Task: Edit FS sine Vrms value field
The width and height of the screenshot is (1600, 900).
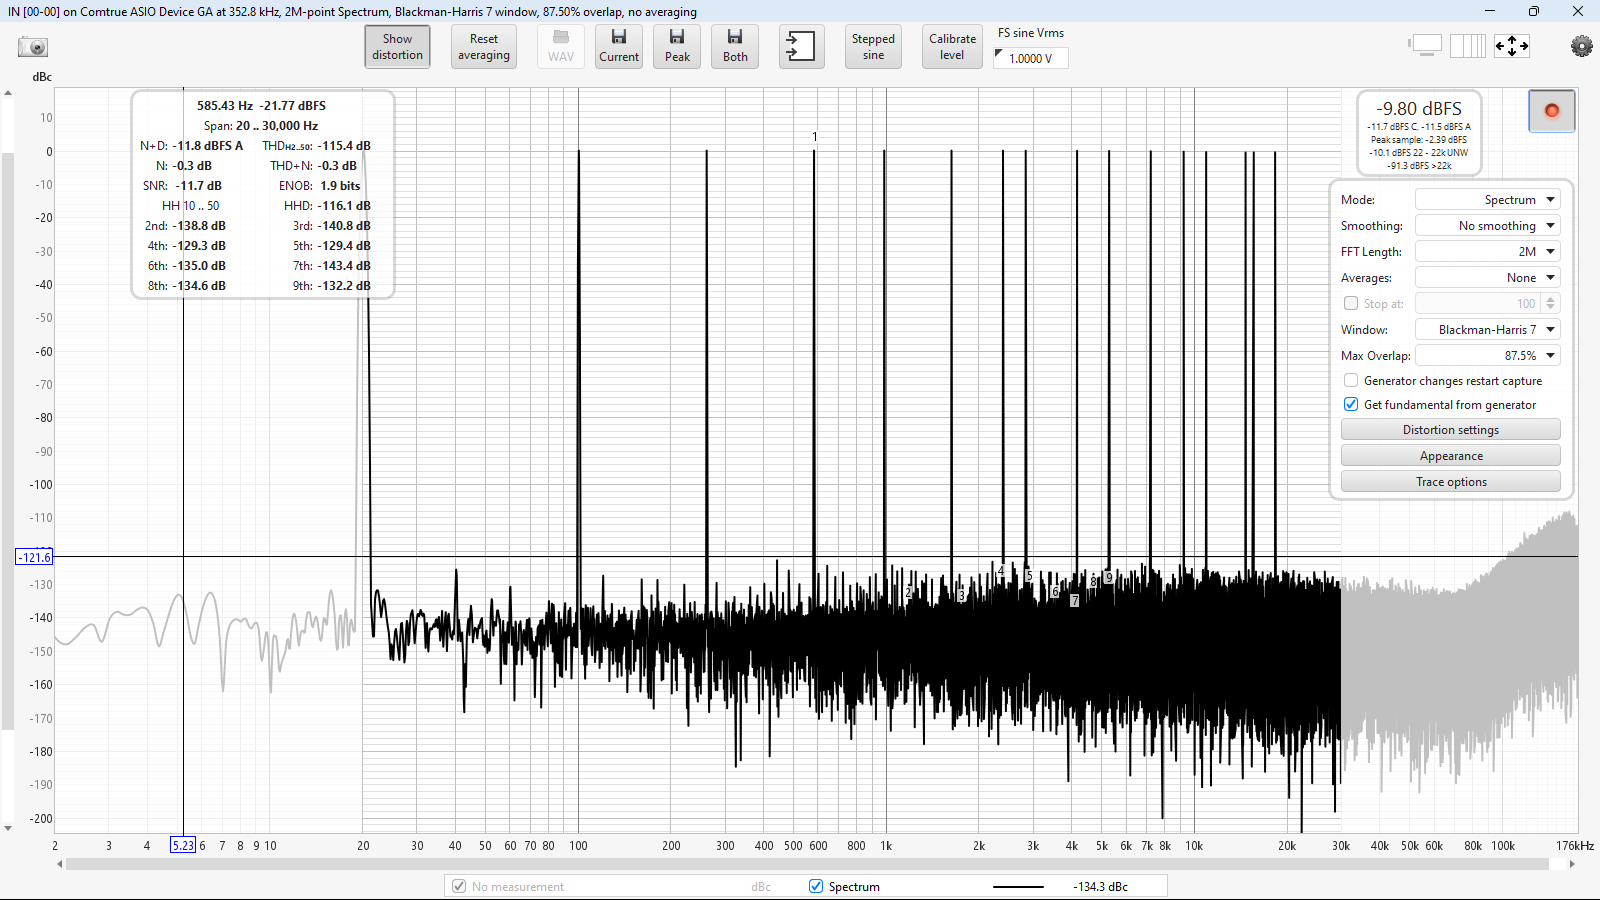Action: click(x=1031, y=58)
